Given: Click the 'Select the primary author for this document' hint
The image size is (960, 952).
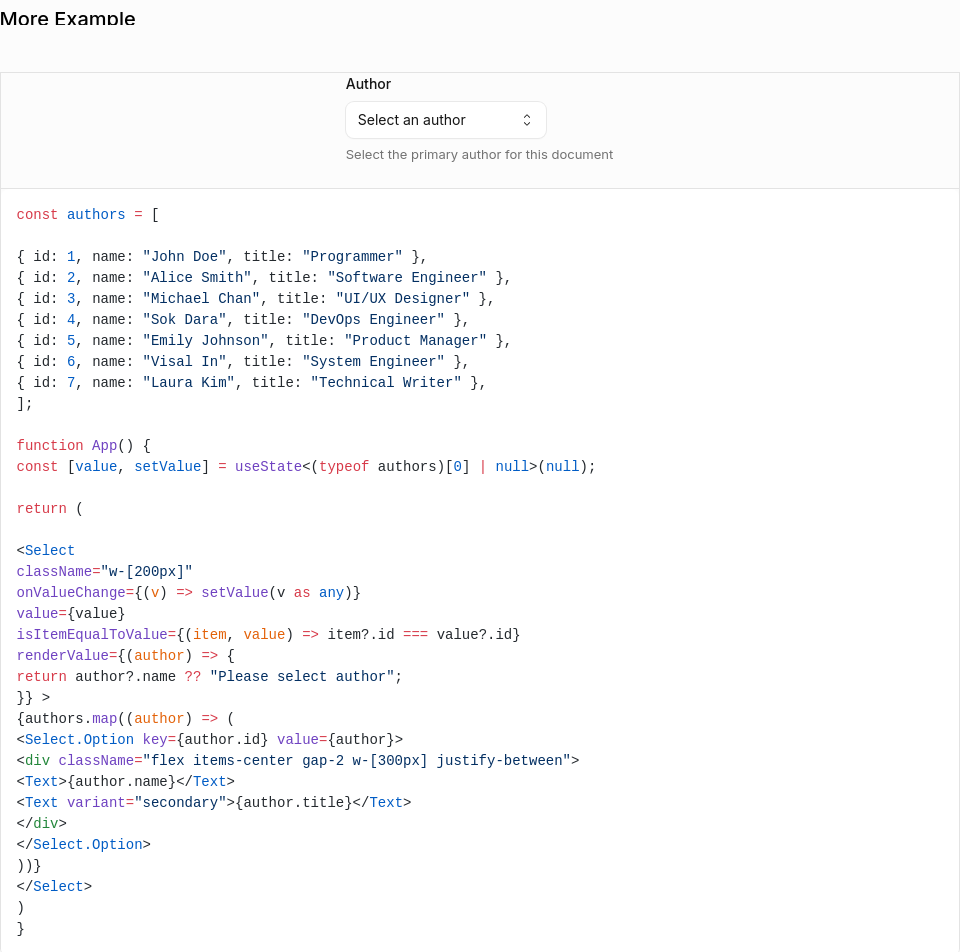Looking at the screenshot, I should (x=479, y=155).
